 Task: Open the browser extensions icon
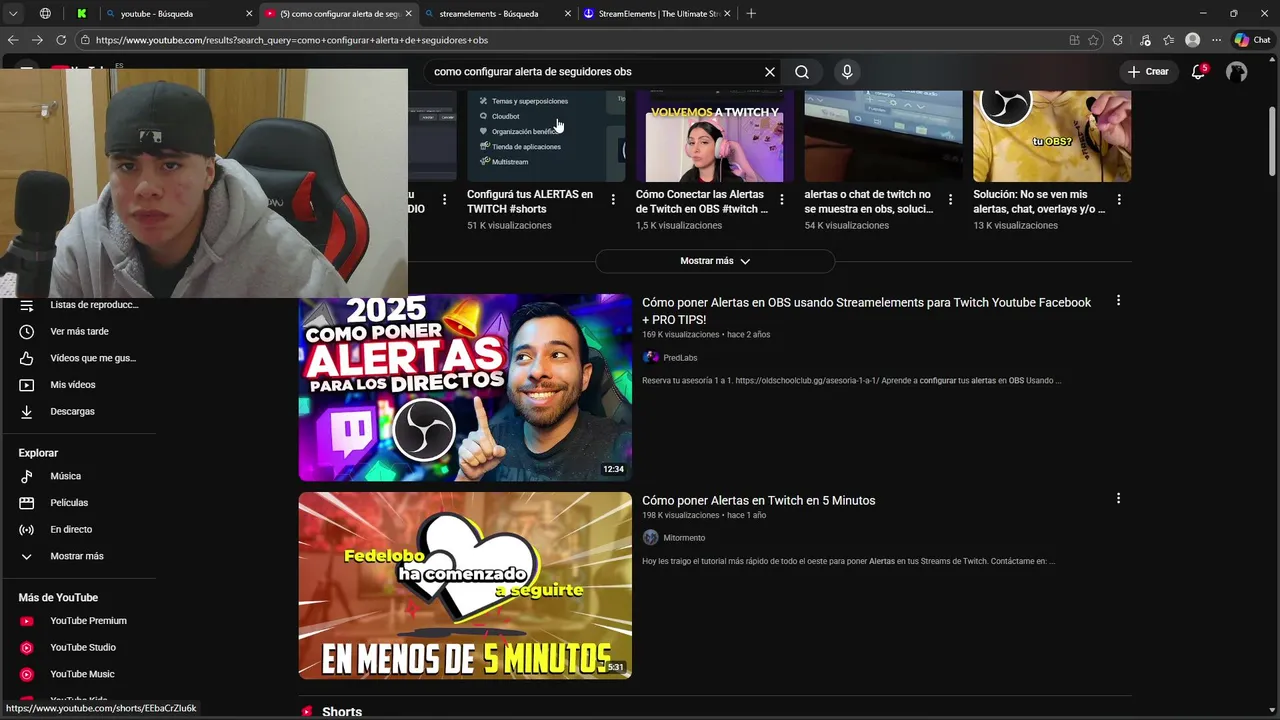(1117, 40)
